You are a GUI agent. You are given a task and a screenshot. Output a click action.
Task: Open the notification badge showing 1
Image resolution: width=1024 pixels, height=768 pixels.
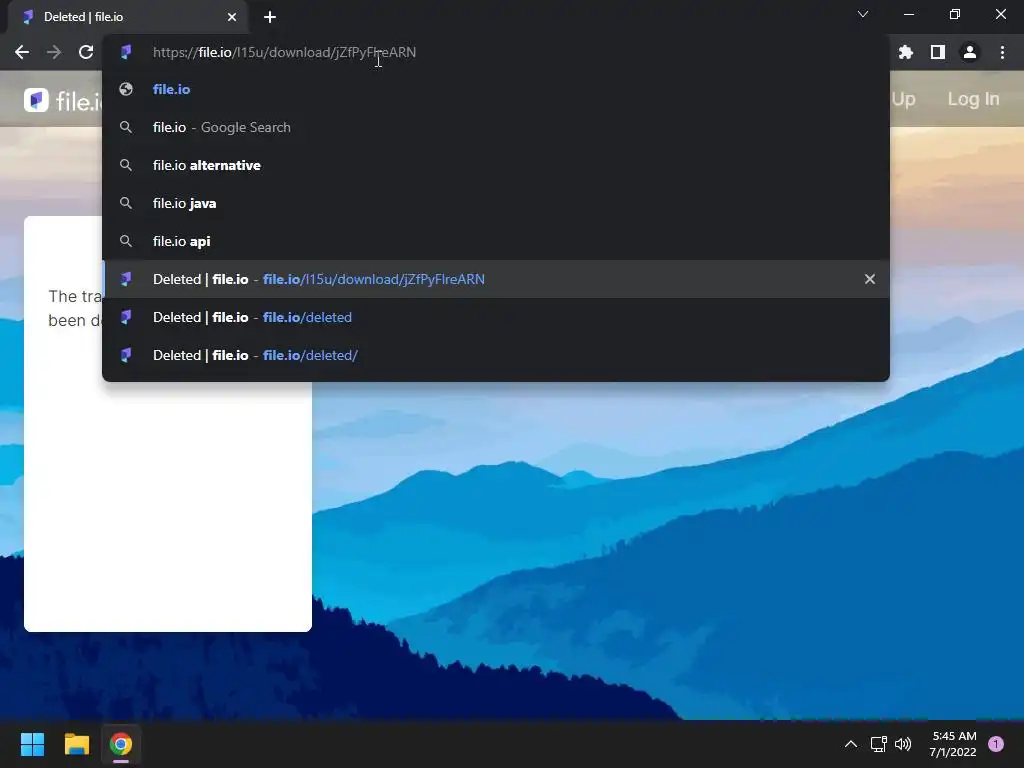click(996, 744)
